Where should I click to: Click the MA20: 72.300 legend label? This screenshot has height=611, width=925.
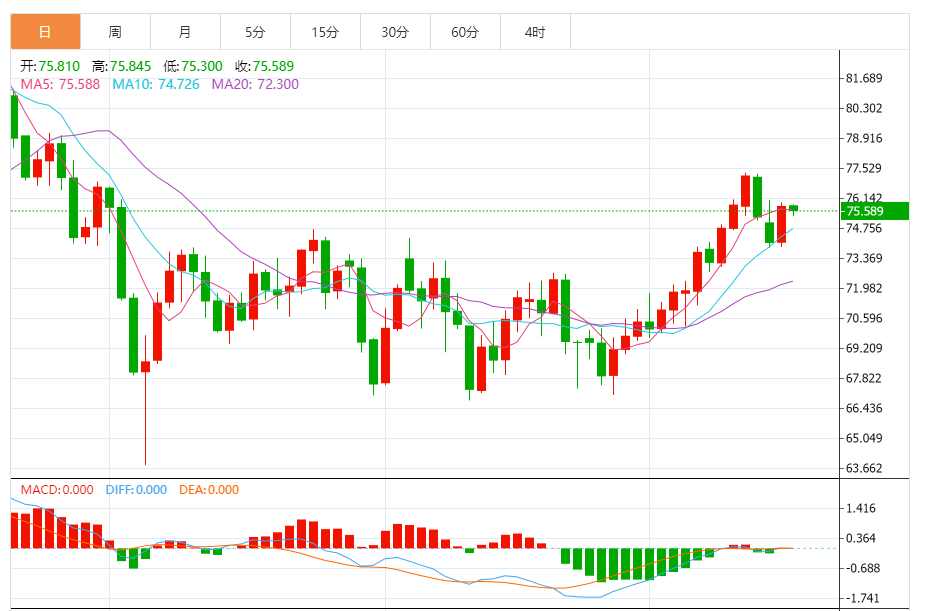[255, 84]
